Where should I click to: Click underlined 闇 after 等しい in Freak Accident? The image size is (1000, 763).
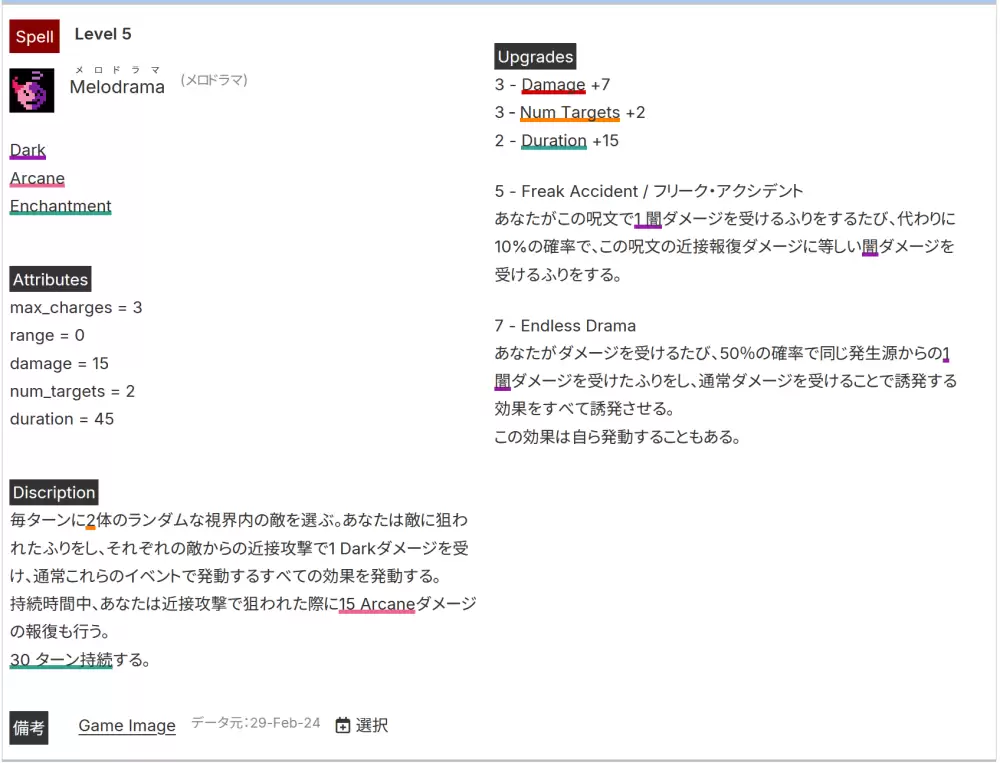click(x=870, y=246)
